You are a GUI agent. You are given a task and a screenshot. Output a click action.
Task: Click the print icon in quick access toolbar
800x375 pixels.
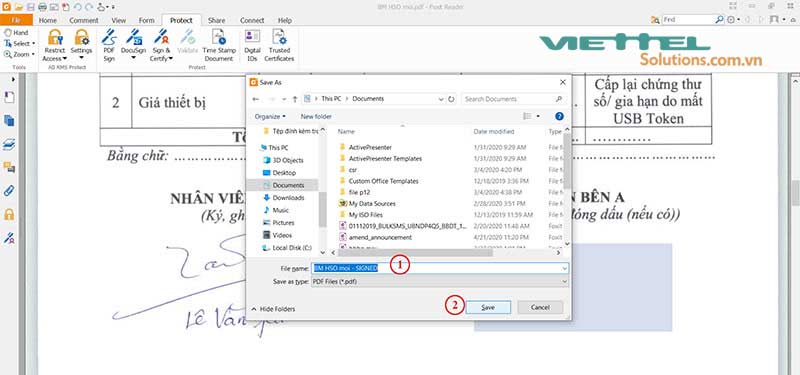point(42,7)
